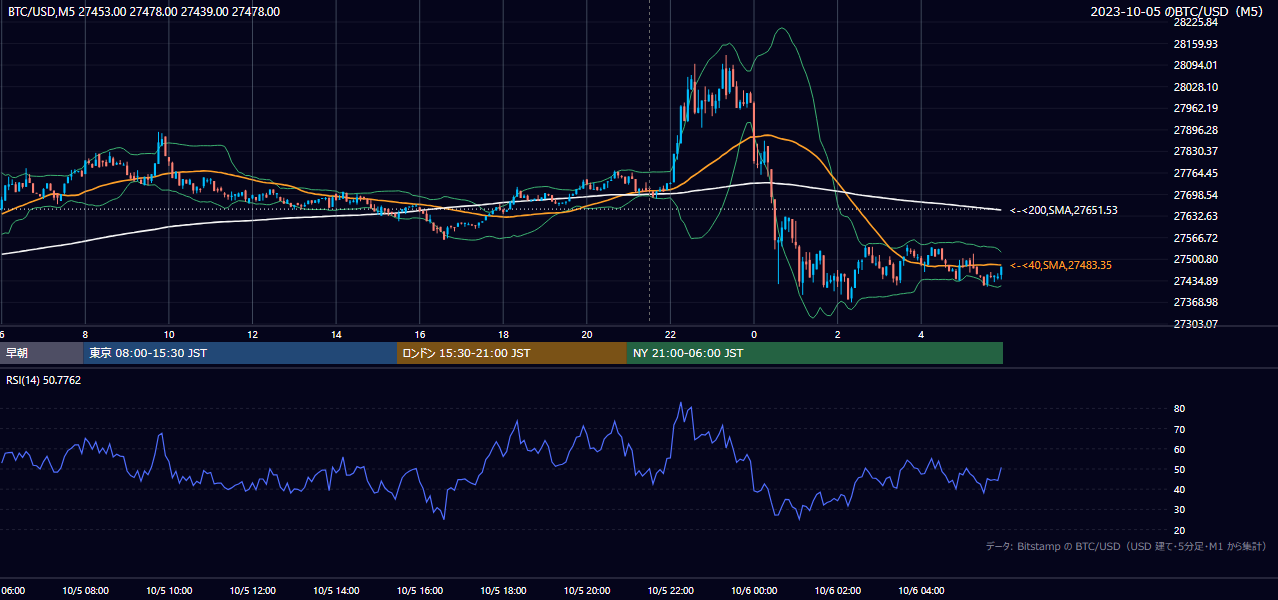Click the 10/5 10:00 date tick
The image size is (1278, 600).
169,591
